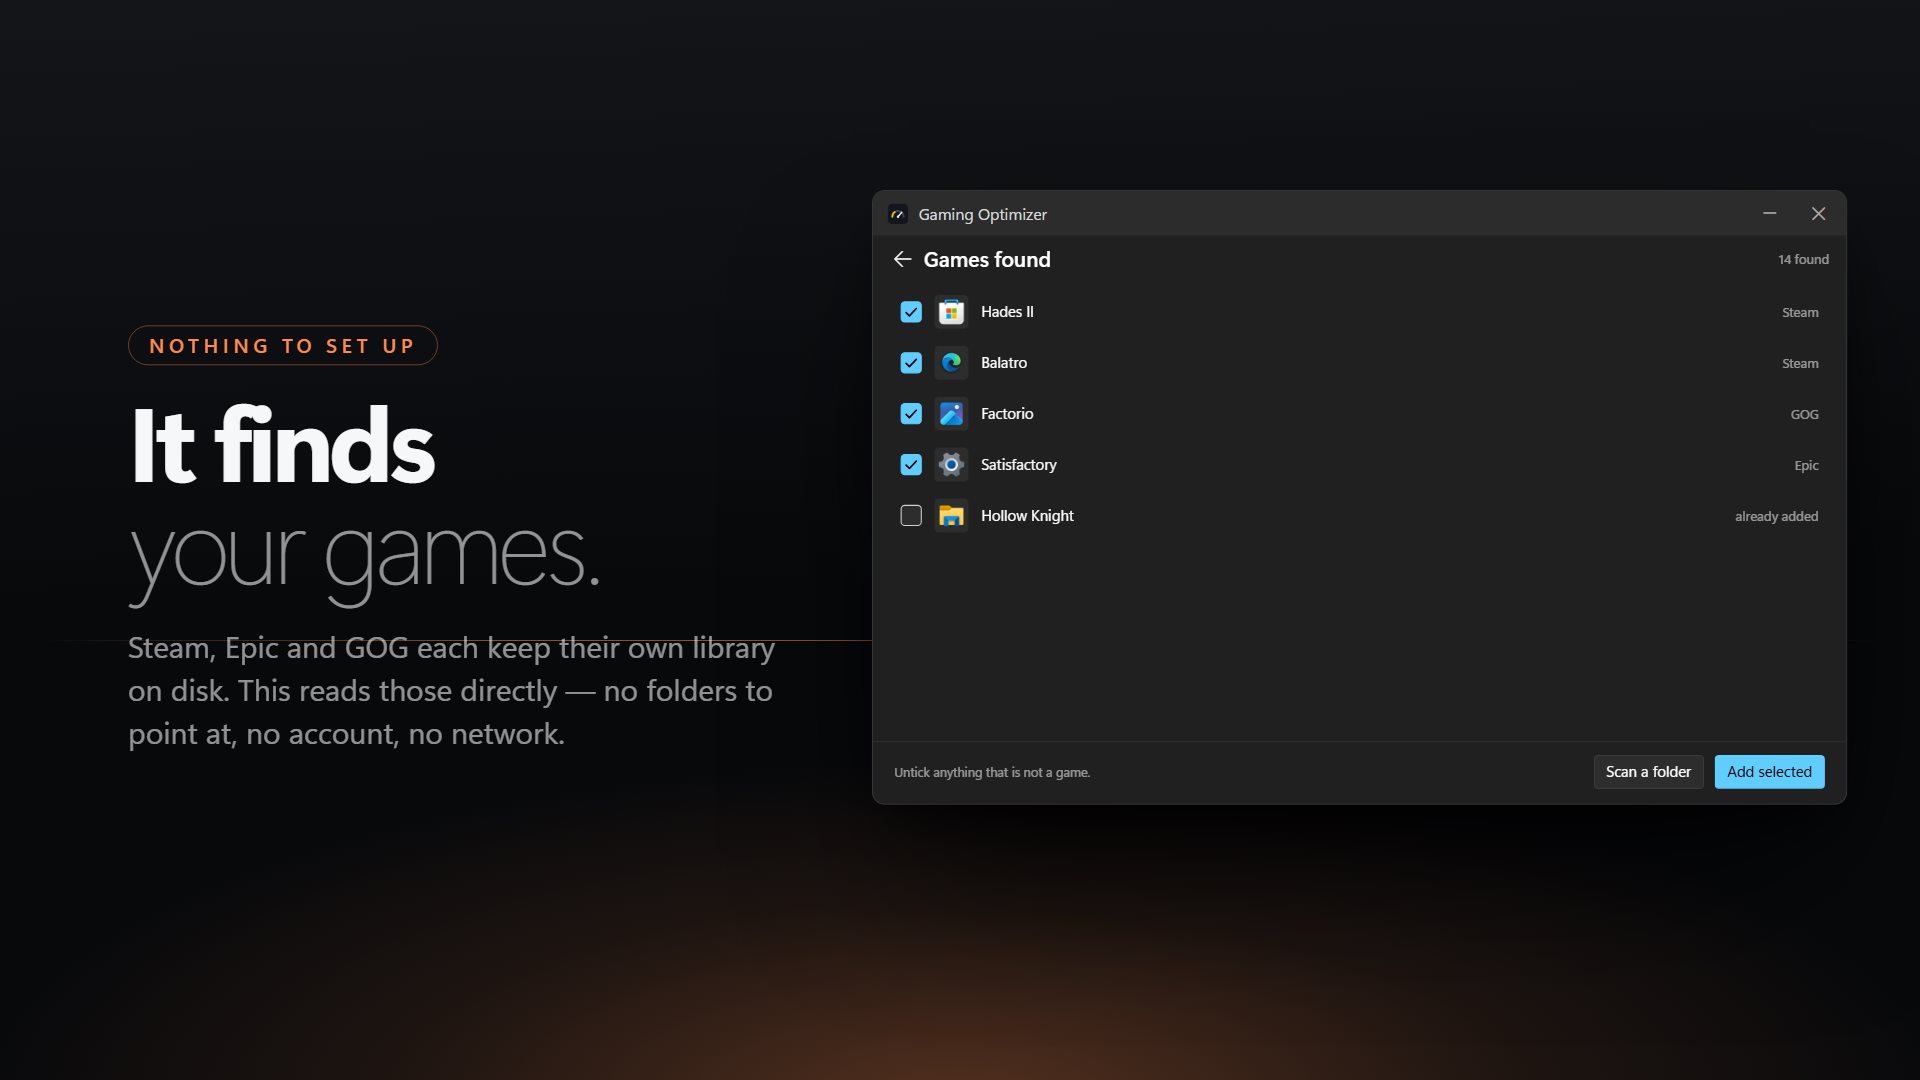Click the Gaming Optimizer app logo icon
Screen dimensions: 1920x1080
tap(898, 214)
